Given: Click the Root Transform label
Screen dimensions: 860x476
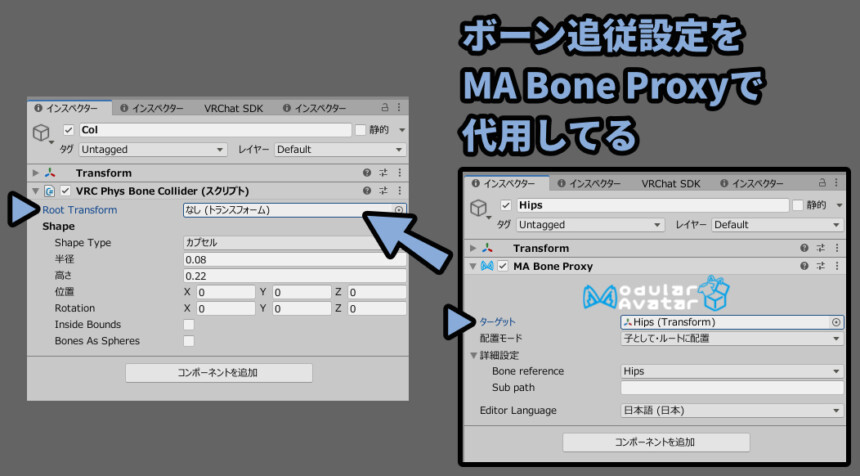Looking at the screenshot, I should click(x=80, y=210).
